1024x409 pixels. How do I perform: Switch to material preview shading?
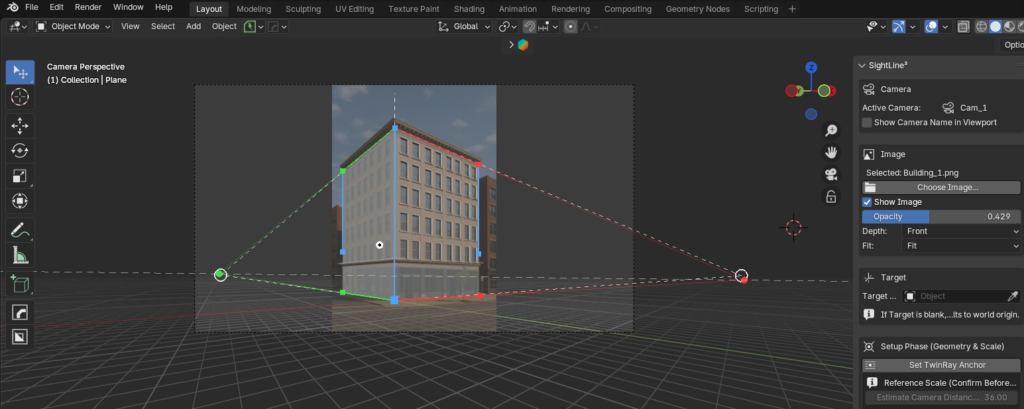click(1009, 27)
